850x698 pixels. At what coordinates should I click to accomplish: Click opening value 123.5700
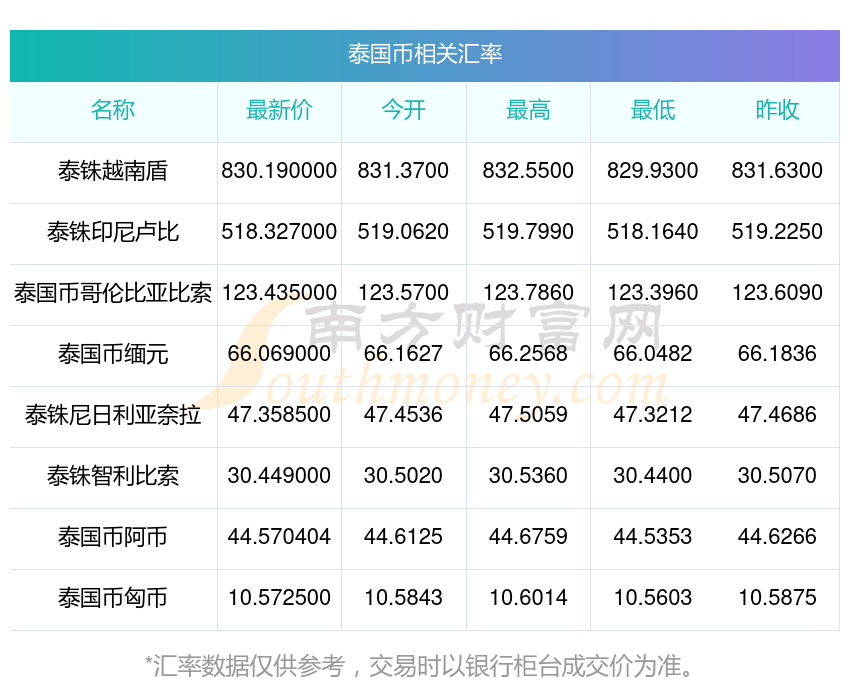[403, 293]
